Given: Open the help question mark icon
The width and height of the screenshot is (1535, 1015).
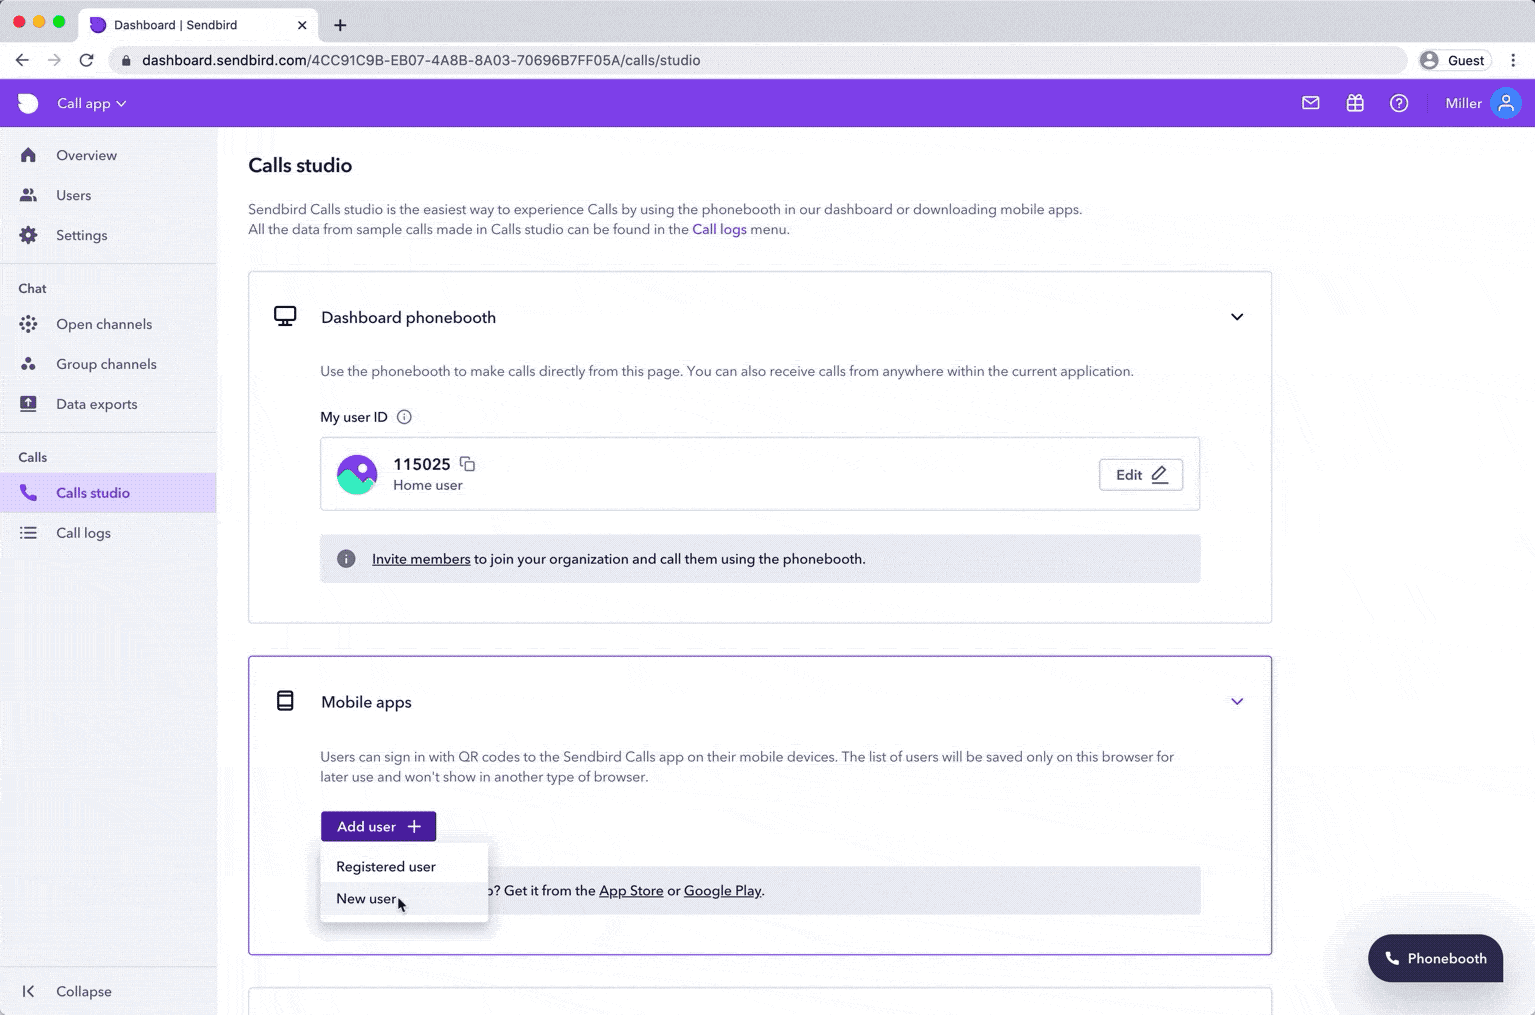Looking at the screenshot, I should click(x=1399, y=103).
